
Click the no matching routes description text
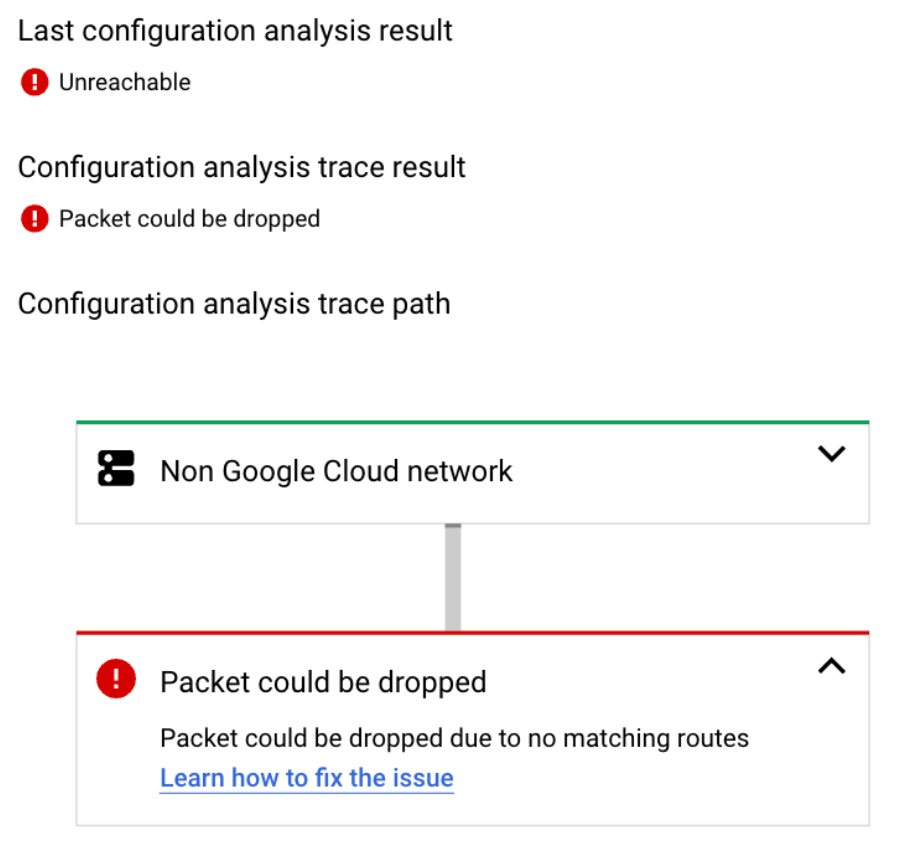tap(452, 738)
